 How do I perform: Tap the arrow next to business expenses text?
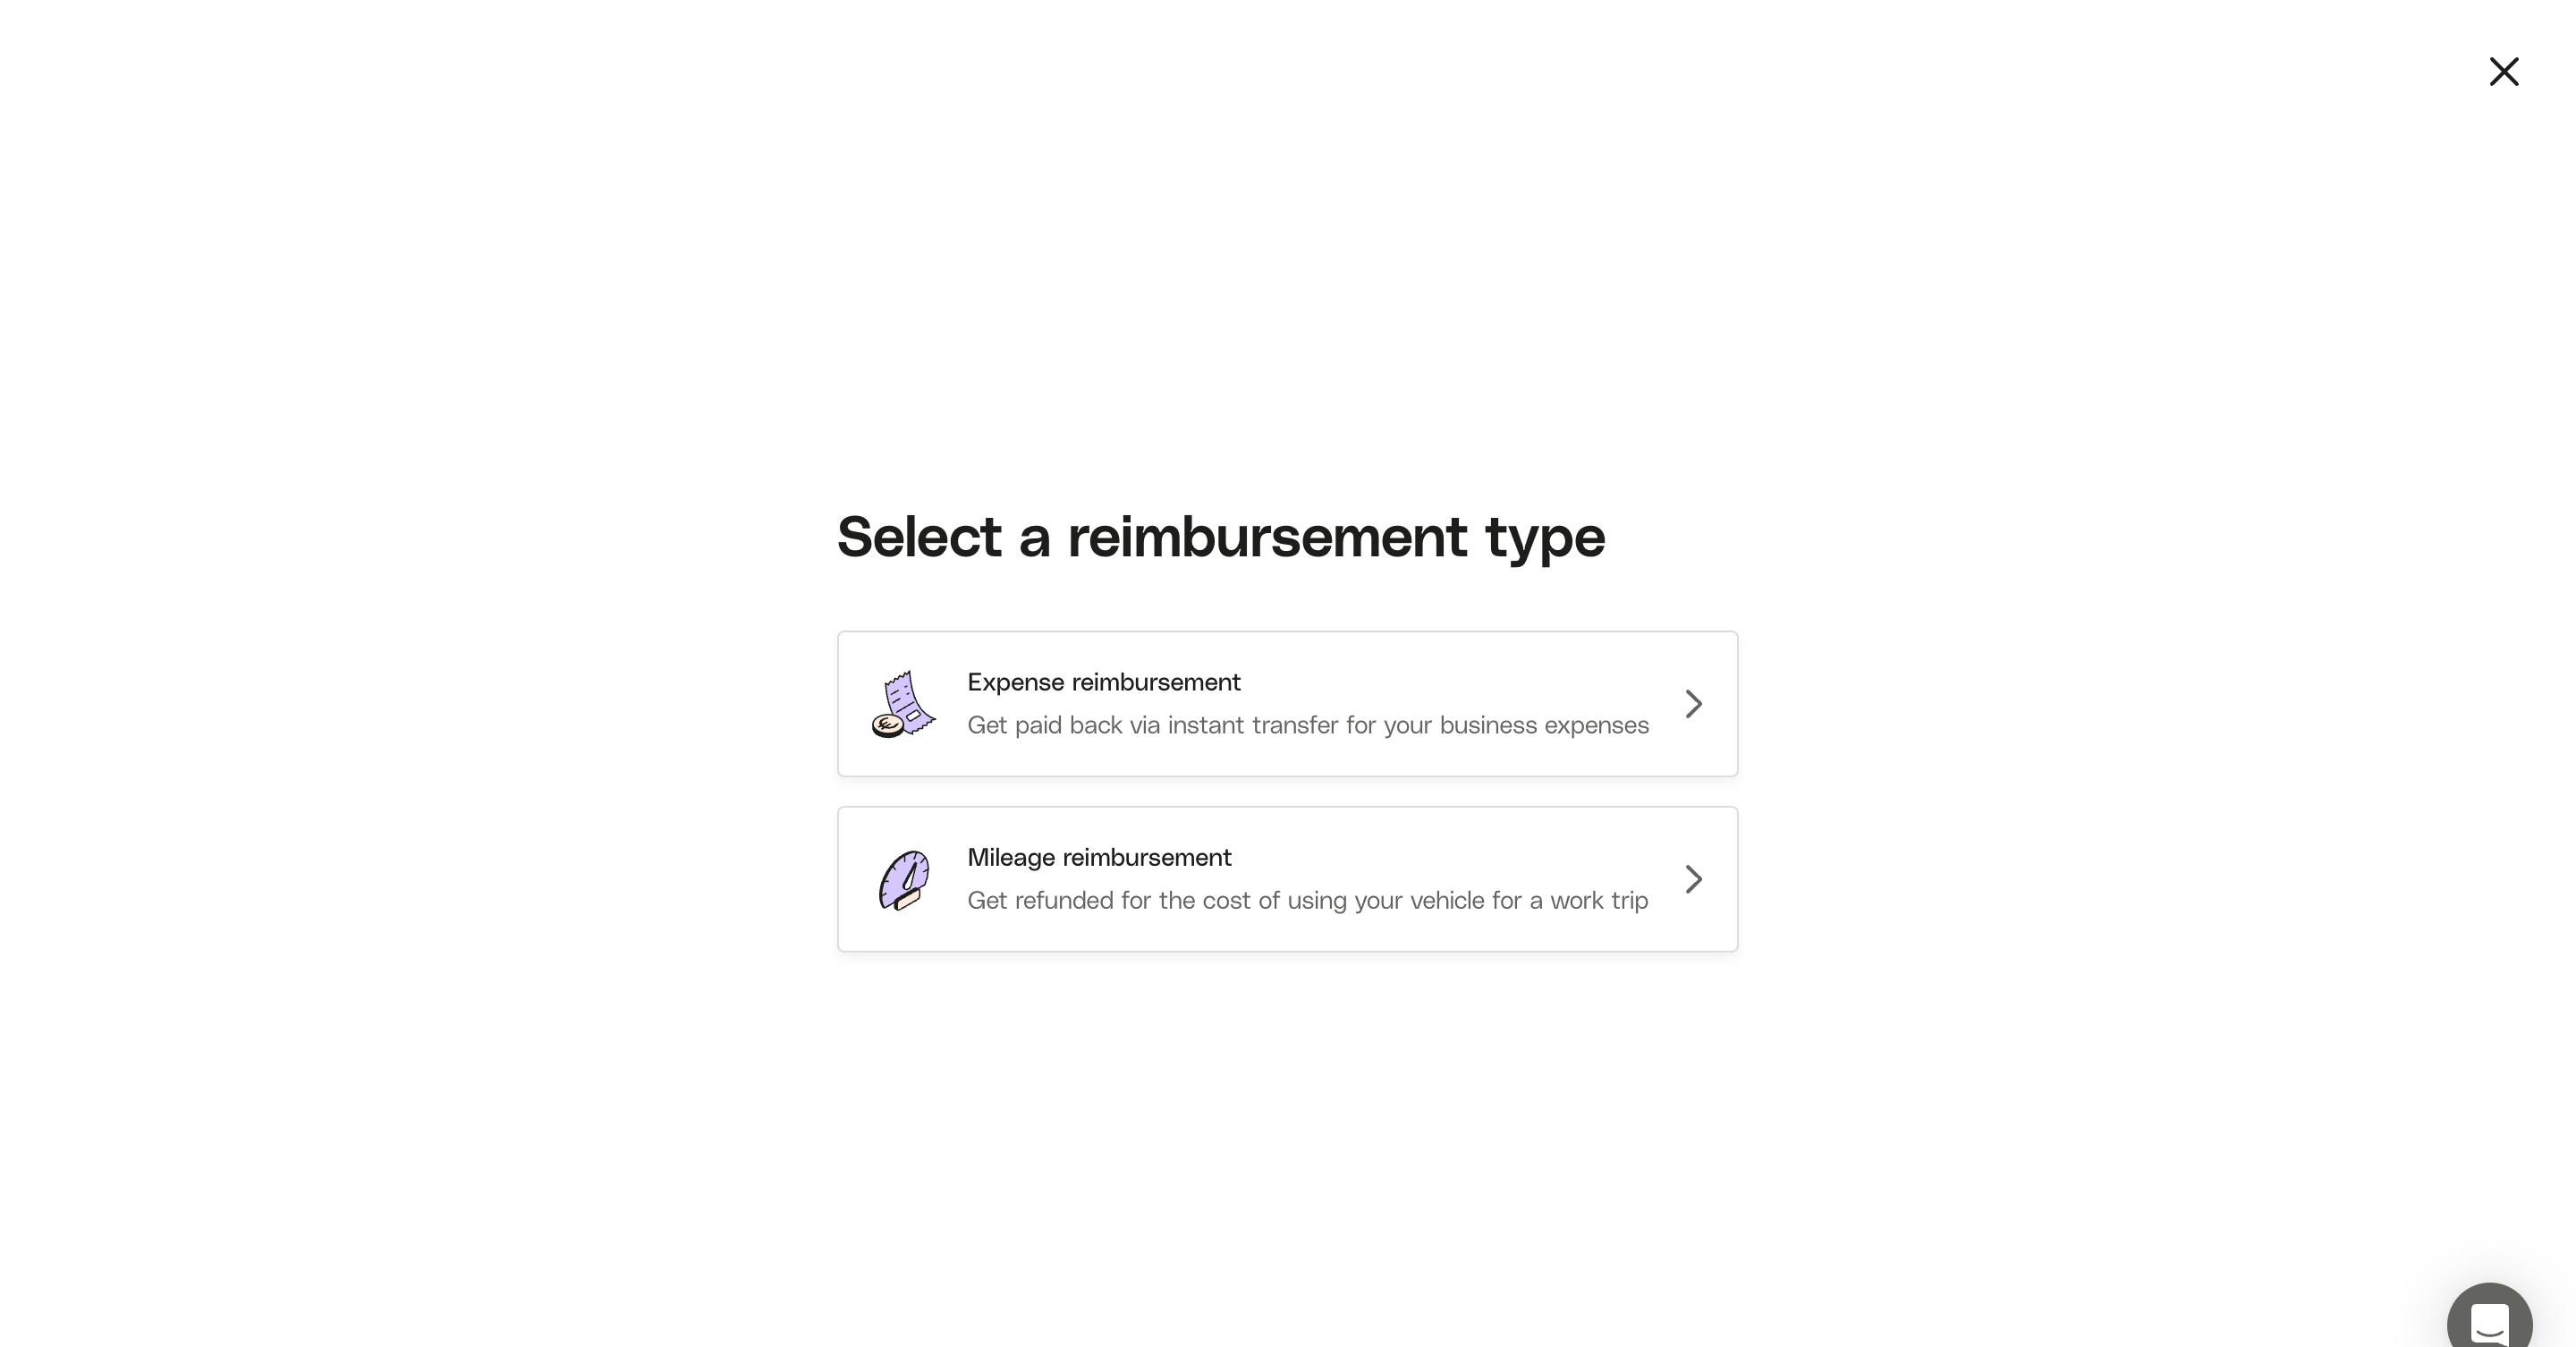click(x=1693, y=704)
